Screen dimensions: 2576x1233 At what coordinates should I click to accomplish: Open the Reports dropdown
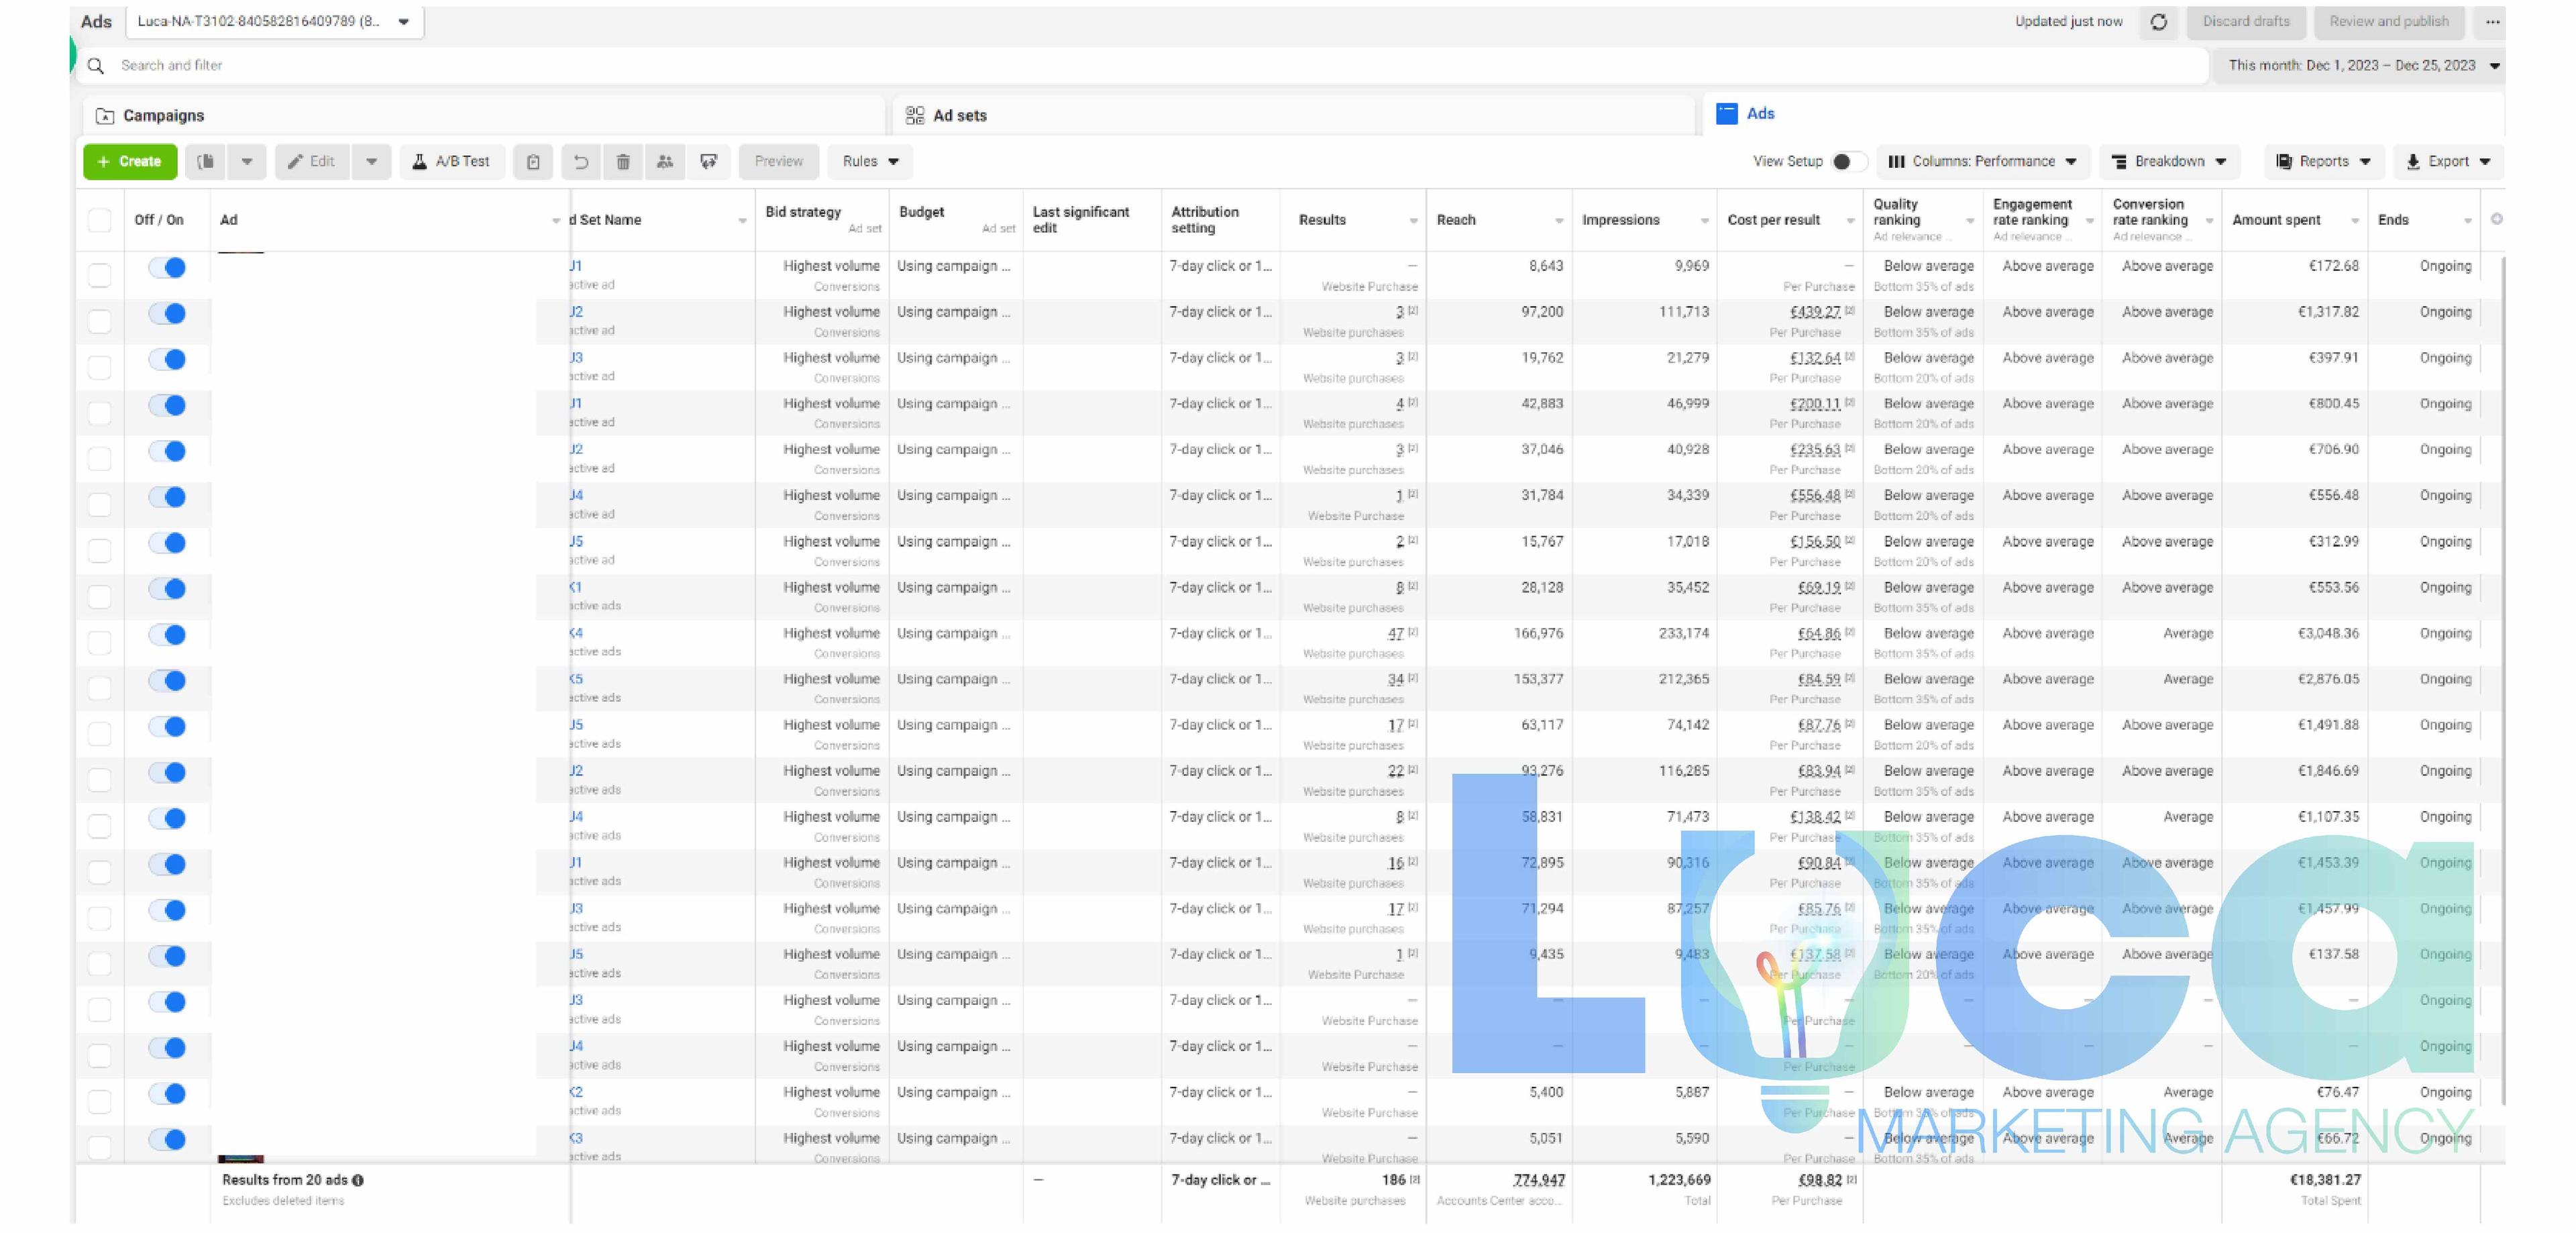coord(2324,162)
